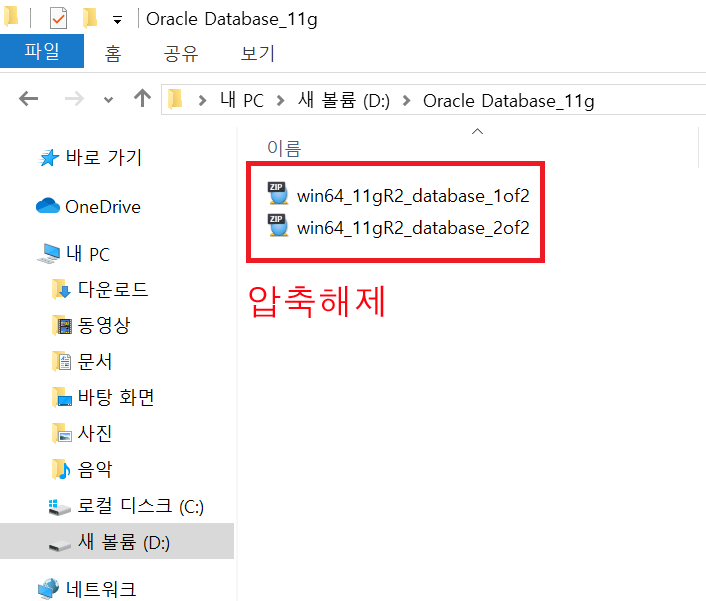
Task: Click the address bar folder icon
Action: (175, 99)
